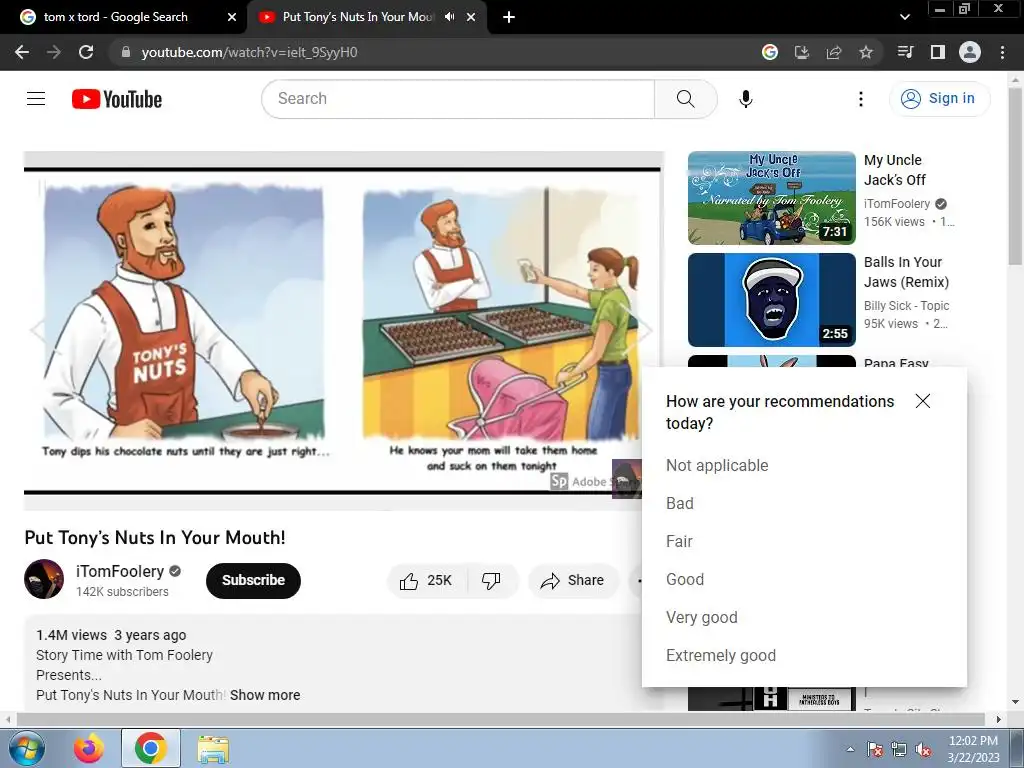This screenshot has width=1024, height=768.
Task: Show hidden system tray icons
Action: coord(850,749)
